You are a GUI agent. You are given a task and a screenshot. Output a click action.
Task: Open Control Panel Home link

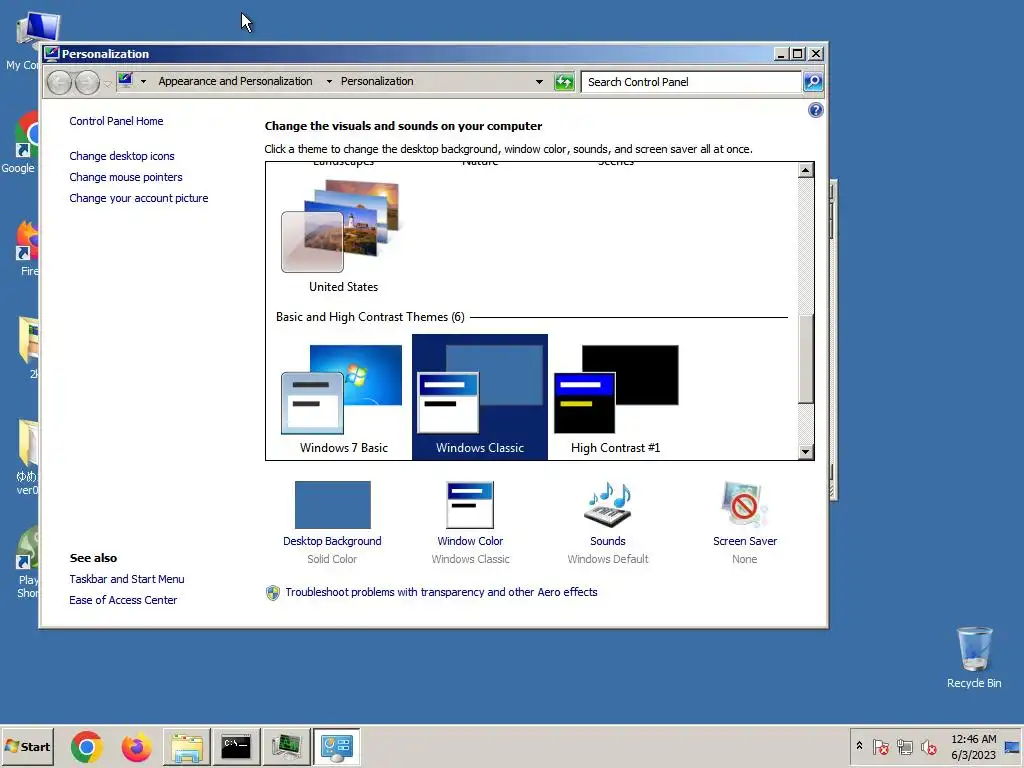coord(116,121)
